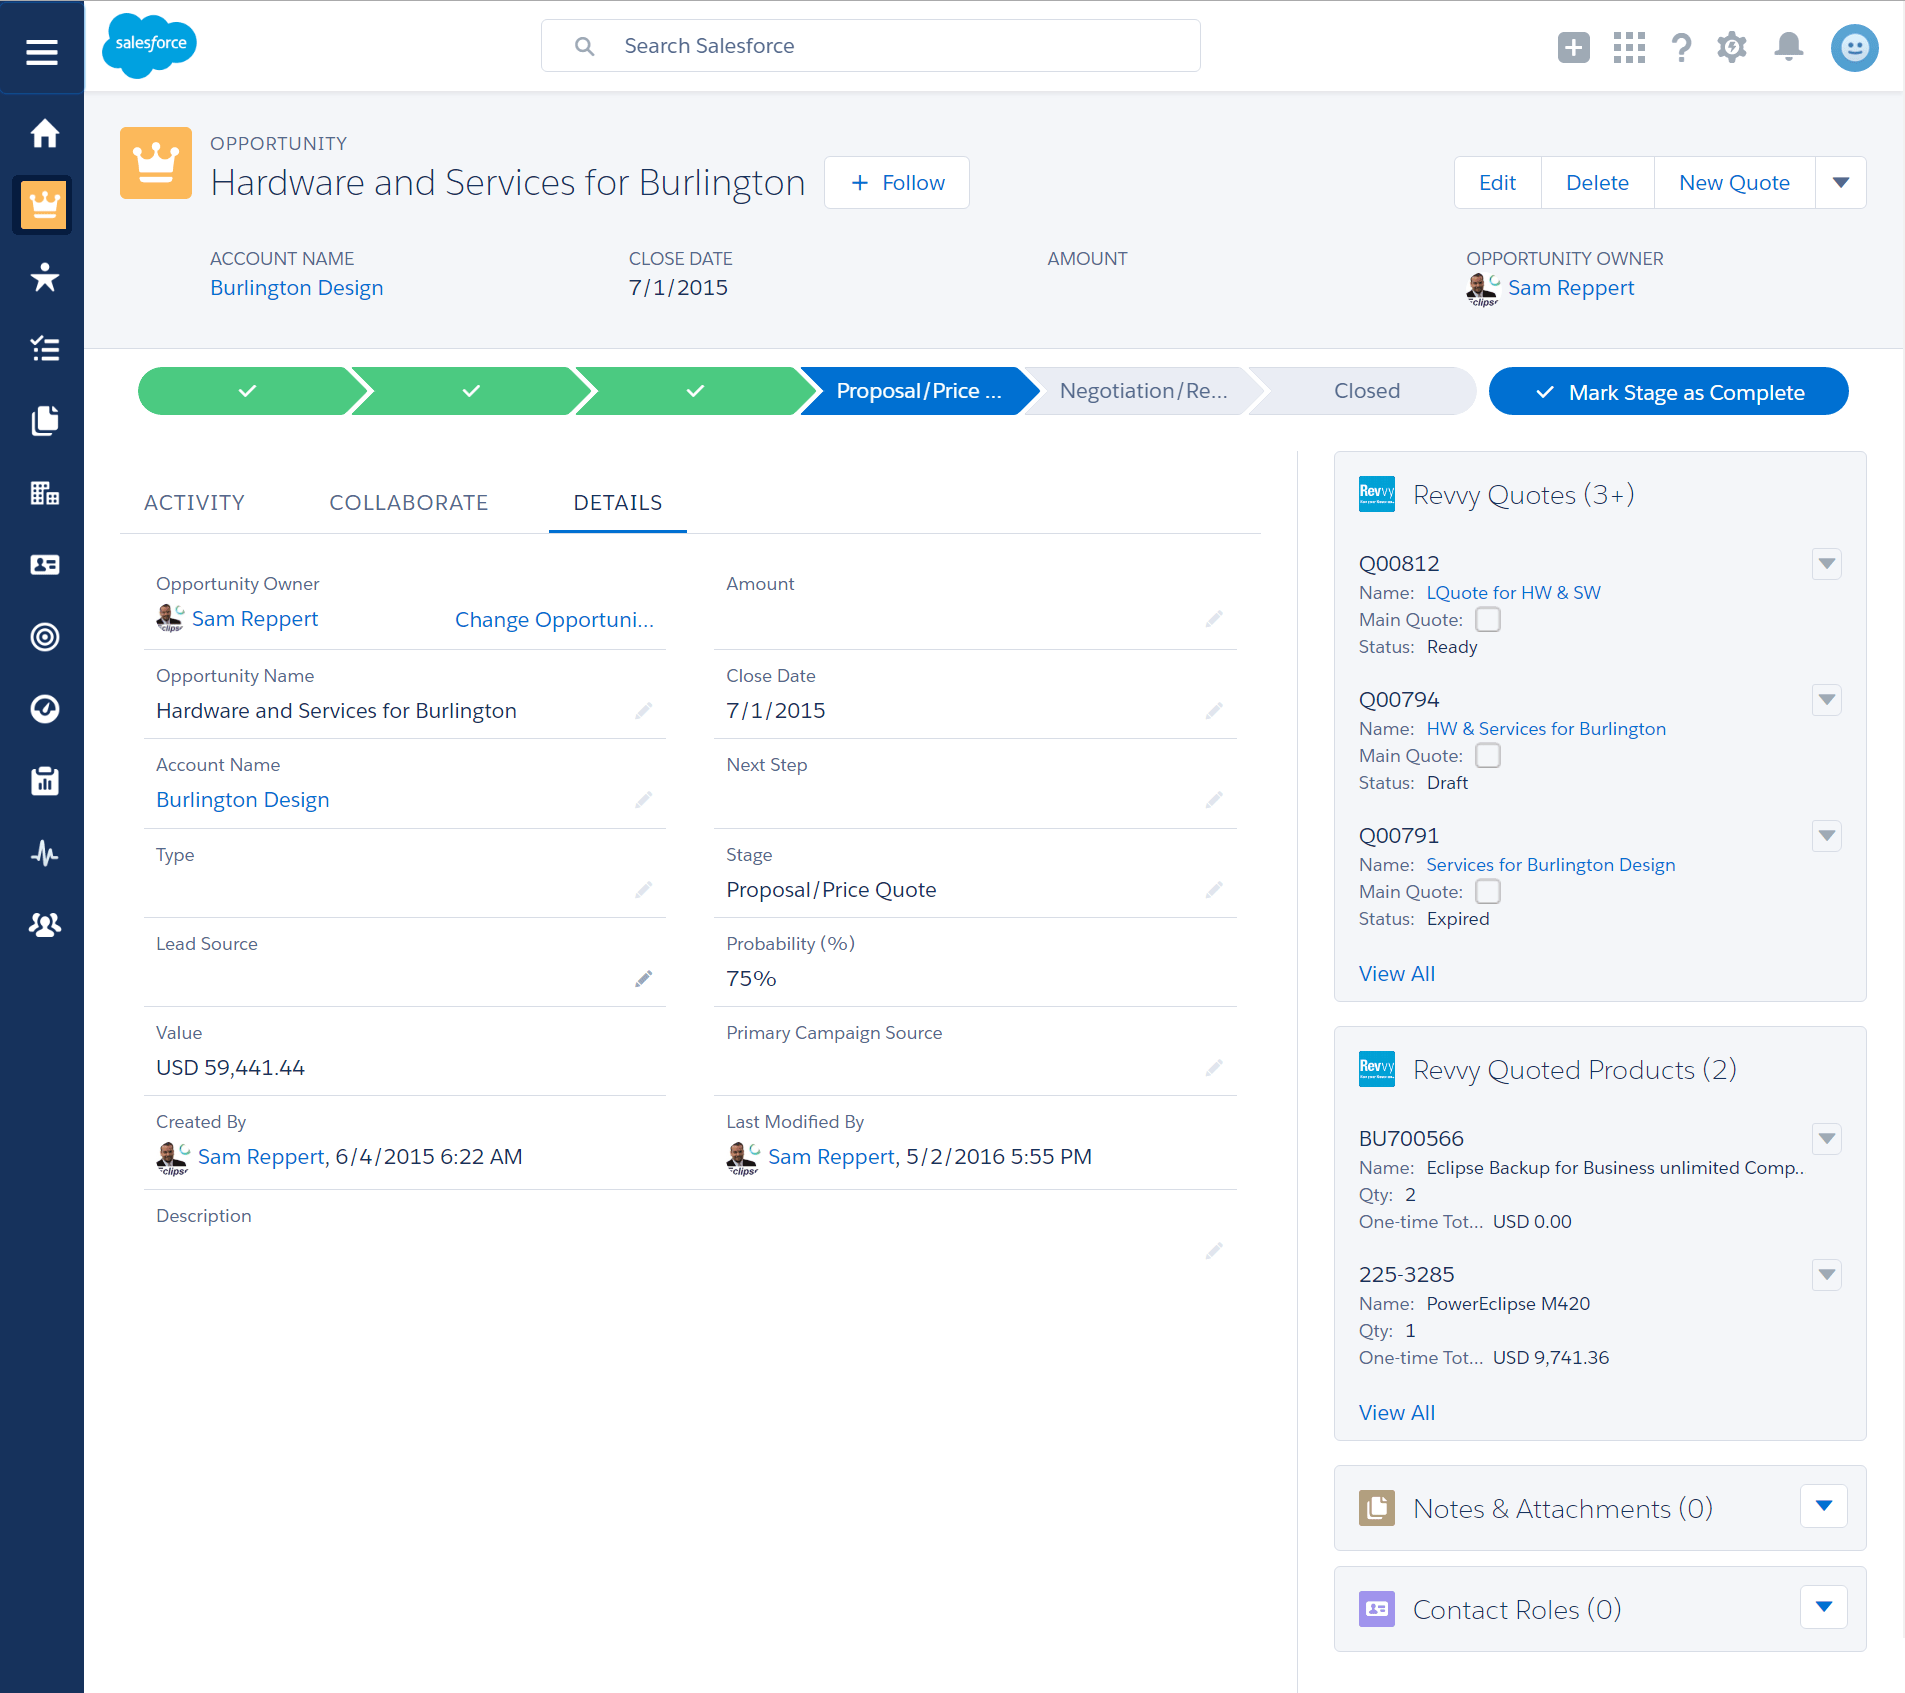Open the Setup gear icon

click(1732, 47)
